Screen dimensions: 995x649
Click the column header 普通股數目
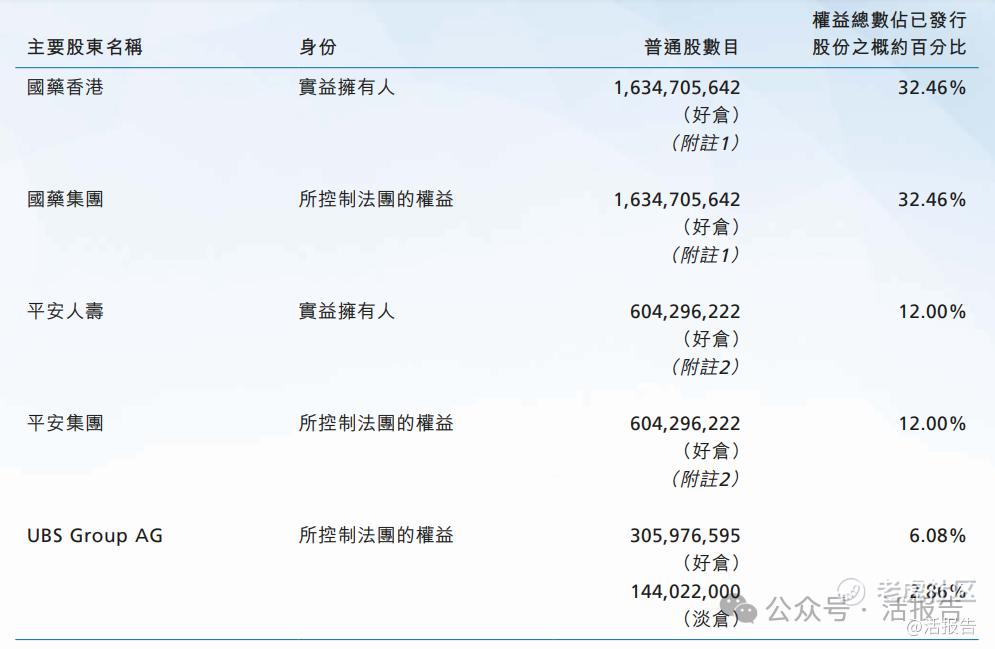tap(692, 47)
